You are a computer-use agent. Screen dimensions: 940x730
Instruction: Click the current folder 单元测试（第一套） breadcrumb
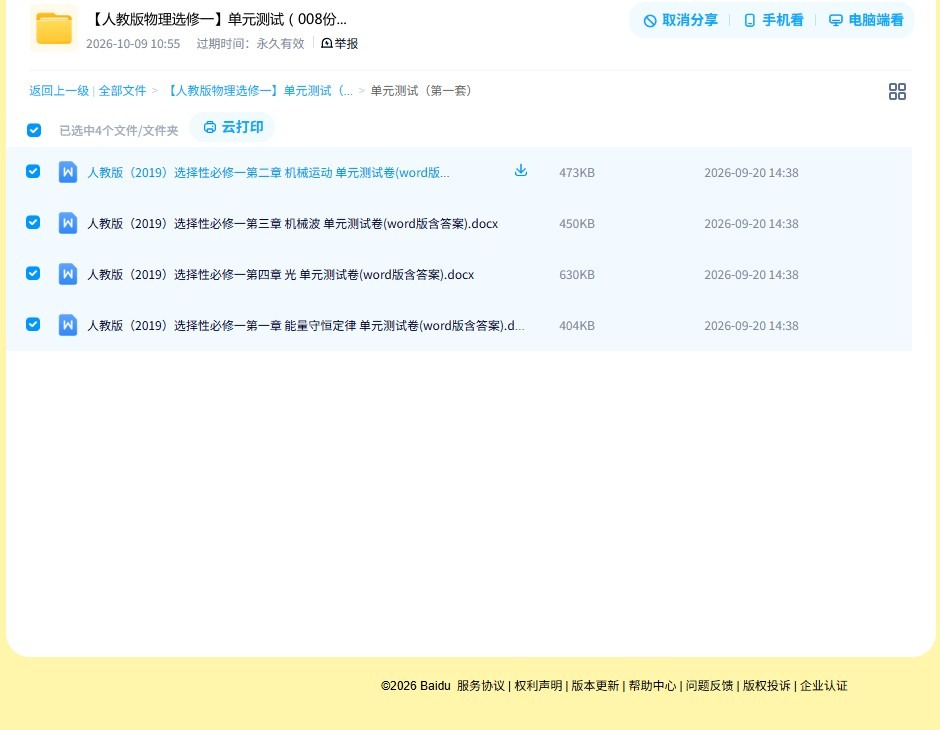tap(421, 91)
